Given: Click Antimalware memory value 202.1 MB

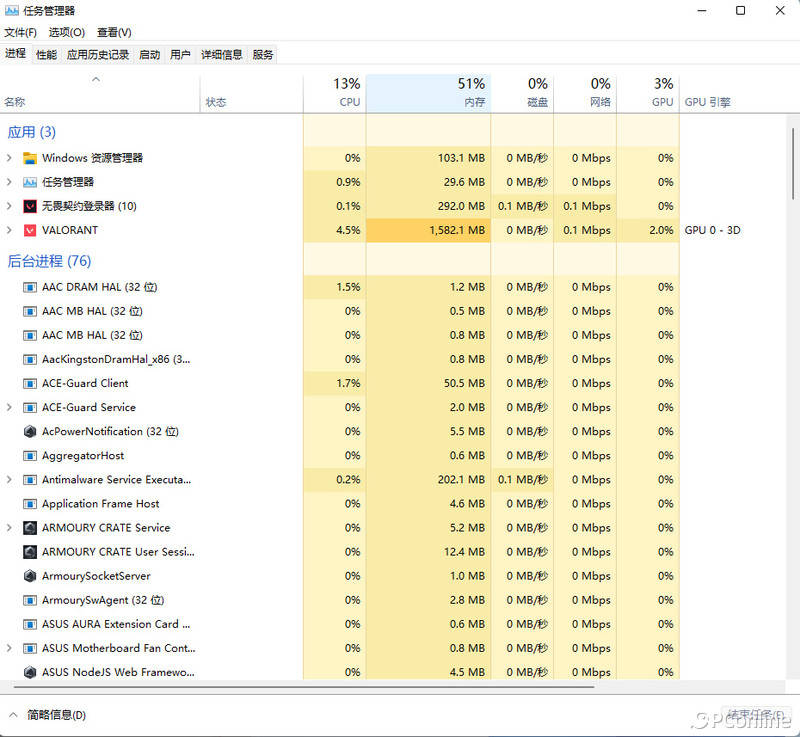Looking at the screenshot, I should coord(461,480).
